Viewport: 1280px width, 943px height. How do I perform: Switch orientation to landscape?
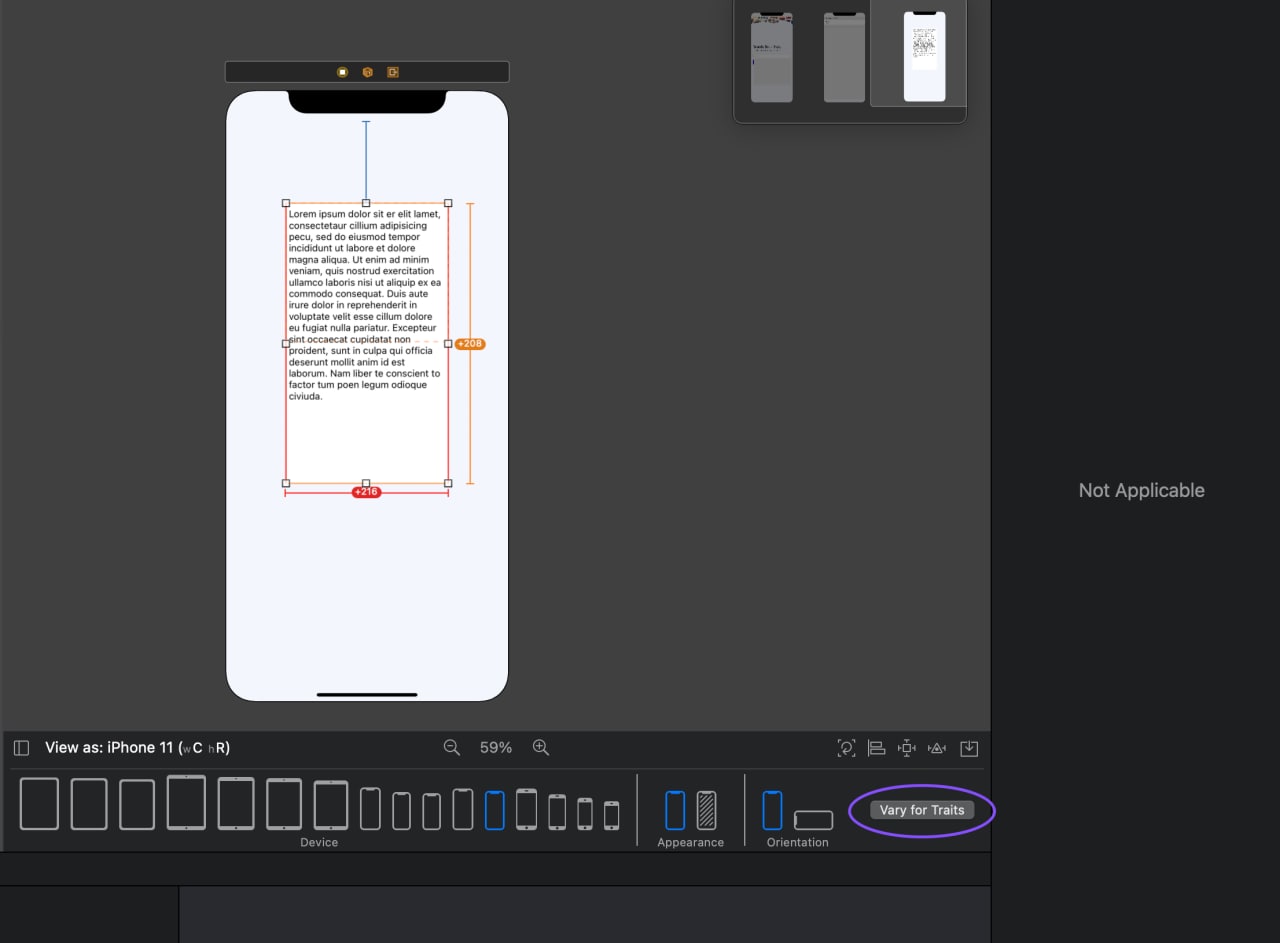click(x=813, y=820)
